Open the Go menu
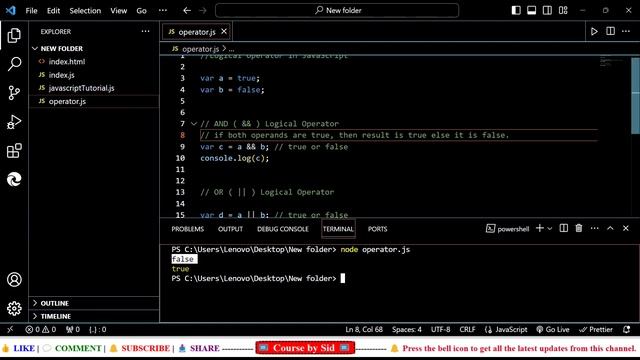640x360 pixels. point(141,11)
